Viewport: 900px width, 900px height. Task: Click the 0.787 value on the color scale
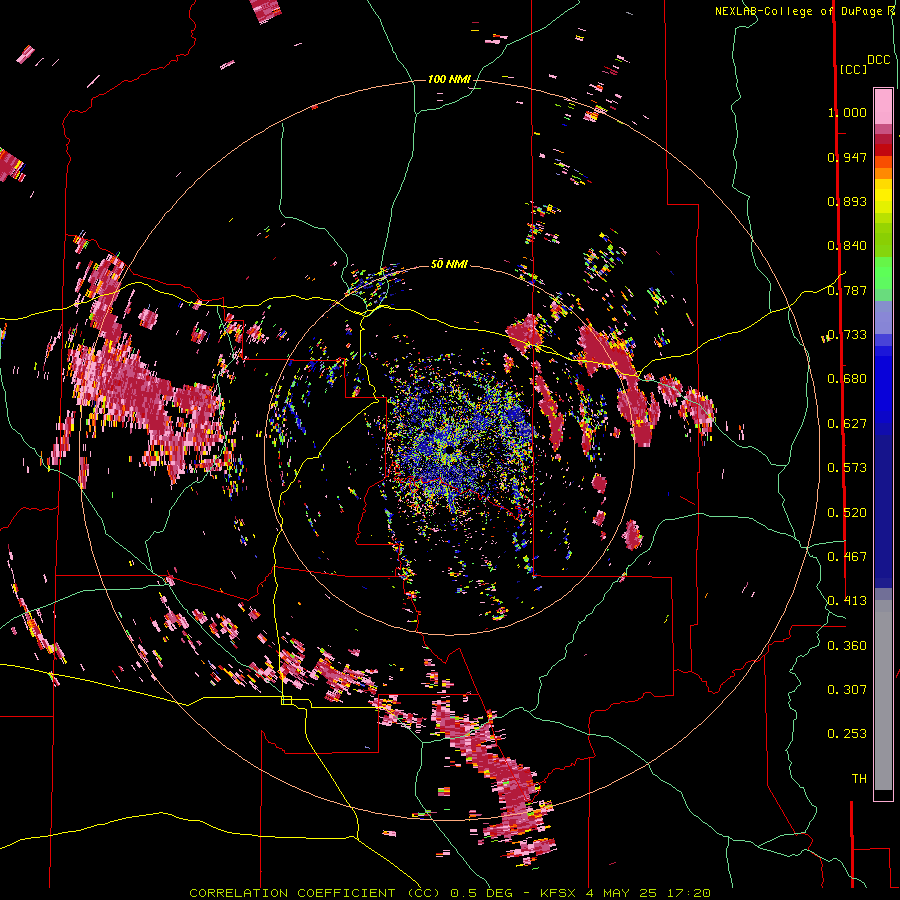coord(847,290)
